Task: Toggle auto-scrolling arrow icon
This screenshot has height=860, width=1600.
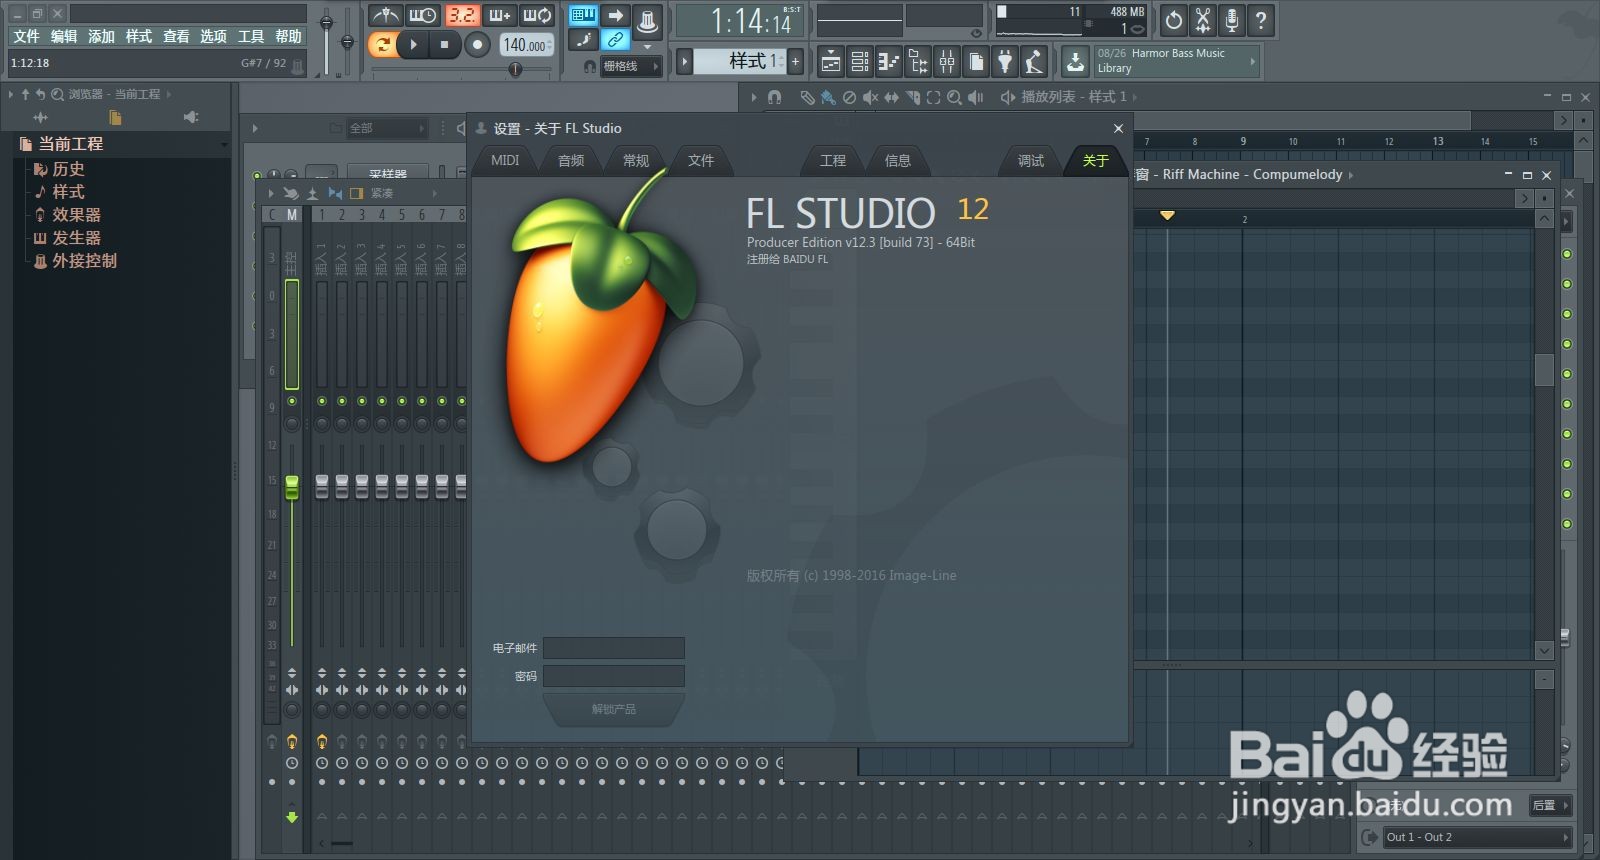Action: click(616, 15)
